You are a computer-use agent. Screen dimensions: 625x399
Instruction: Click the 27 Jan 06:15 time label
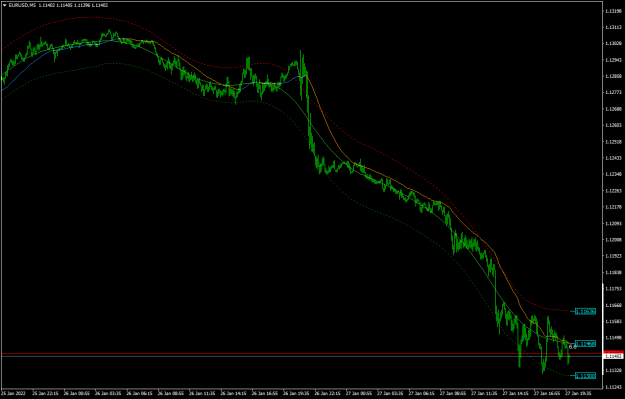coord(422,393)
